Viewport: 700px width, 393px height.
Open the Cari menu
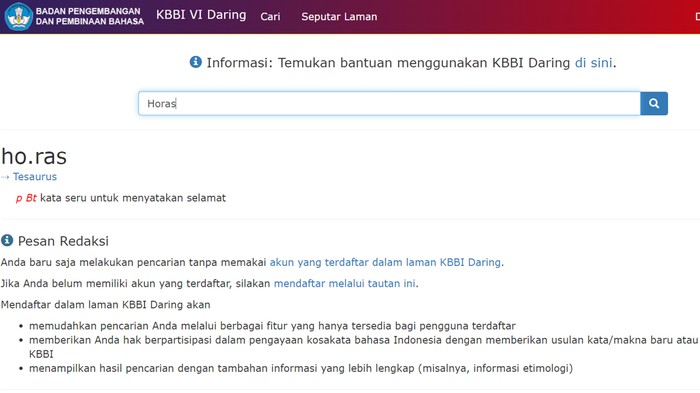(270, 17)
